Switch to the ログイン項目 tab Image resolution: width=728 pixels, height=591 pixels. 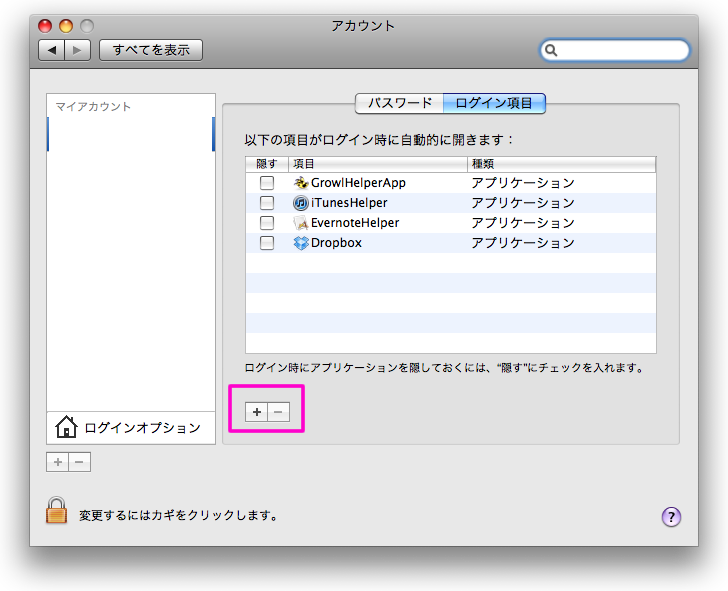point(494,103)
